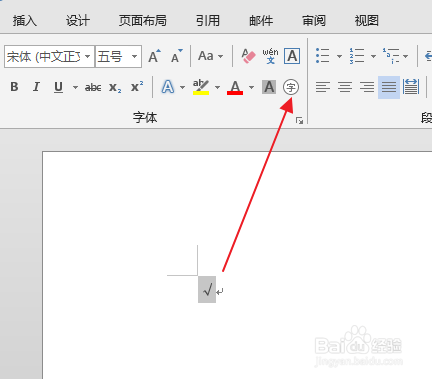This screenshot has width=432, height=379.
Task: Shrink font size with smaller A icon
Action: click(177, 56)
